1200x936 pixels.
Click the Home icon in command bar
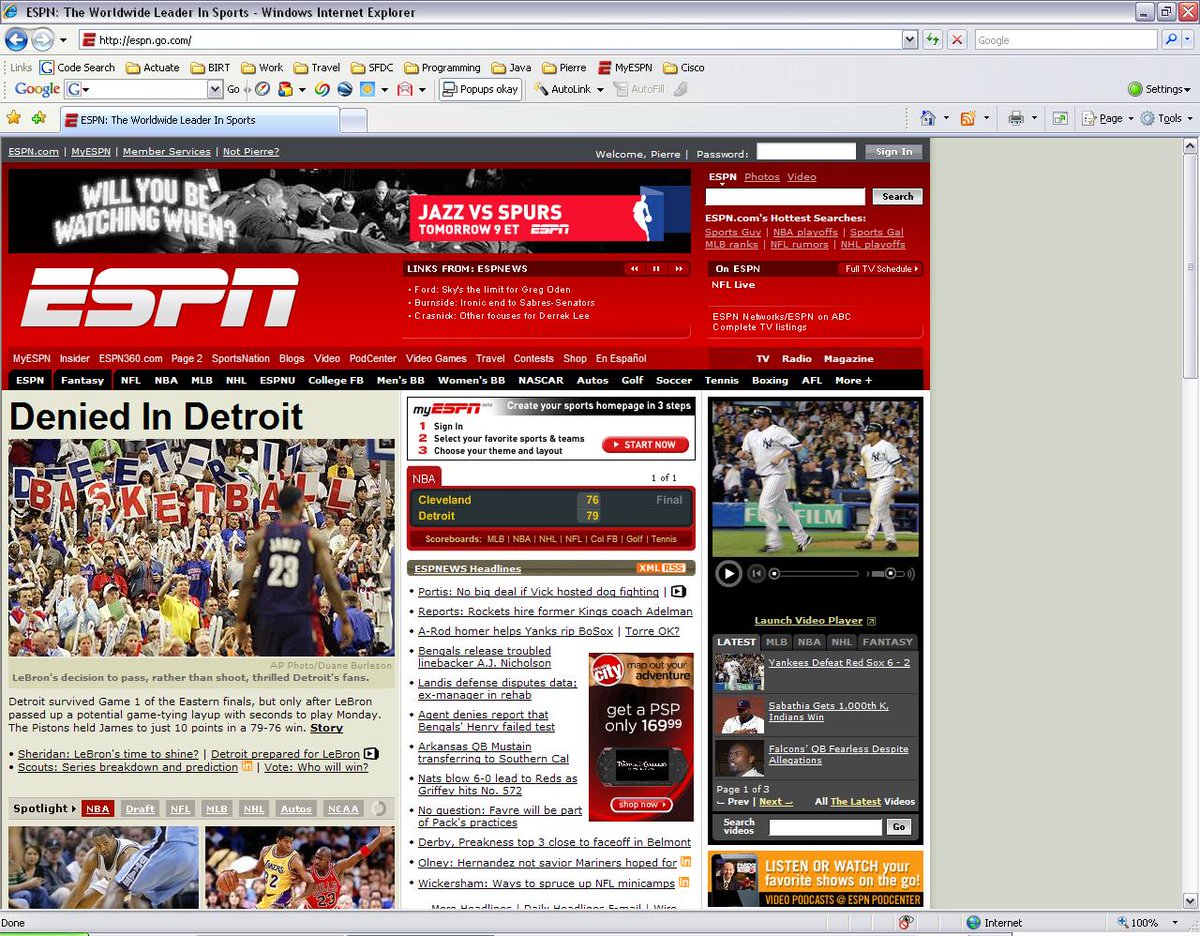coord(928,118)
